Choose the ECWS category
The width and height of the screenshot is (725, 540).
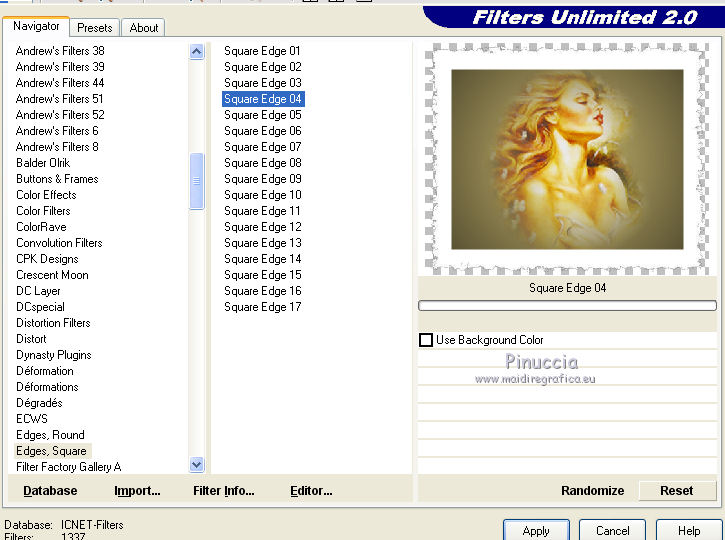click(x=32, y=419)
